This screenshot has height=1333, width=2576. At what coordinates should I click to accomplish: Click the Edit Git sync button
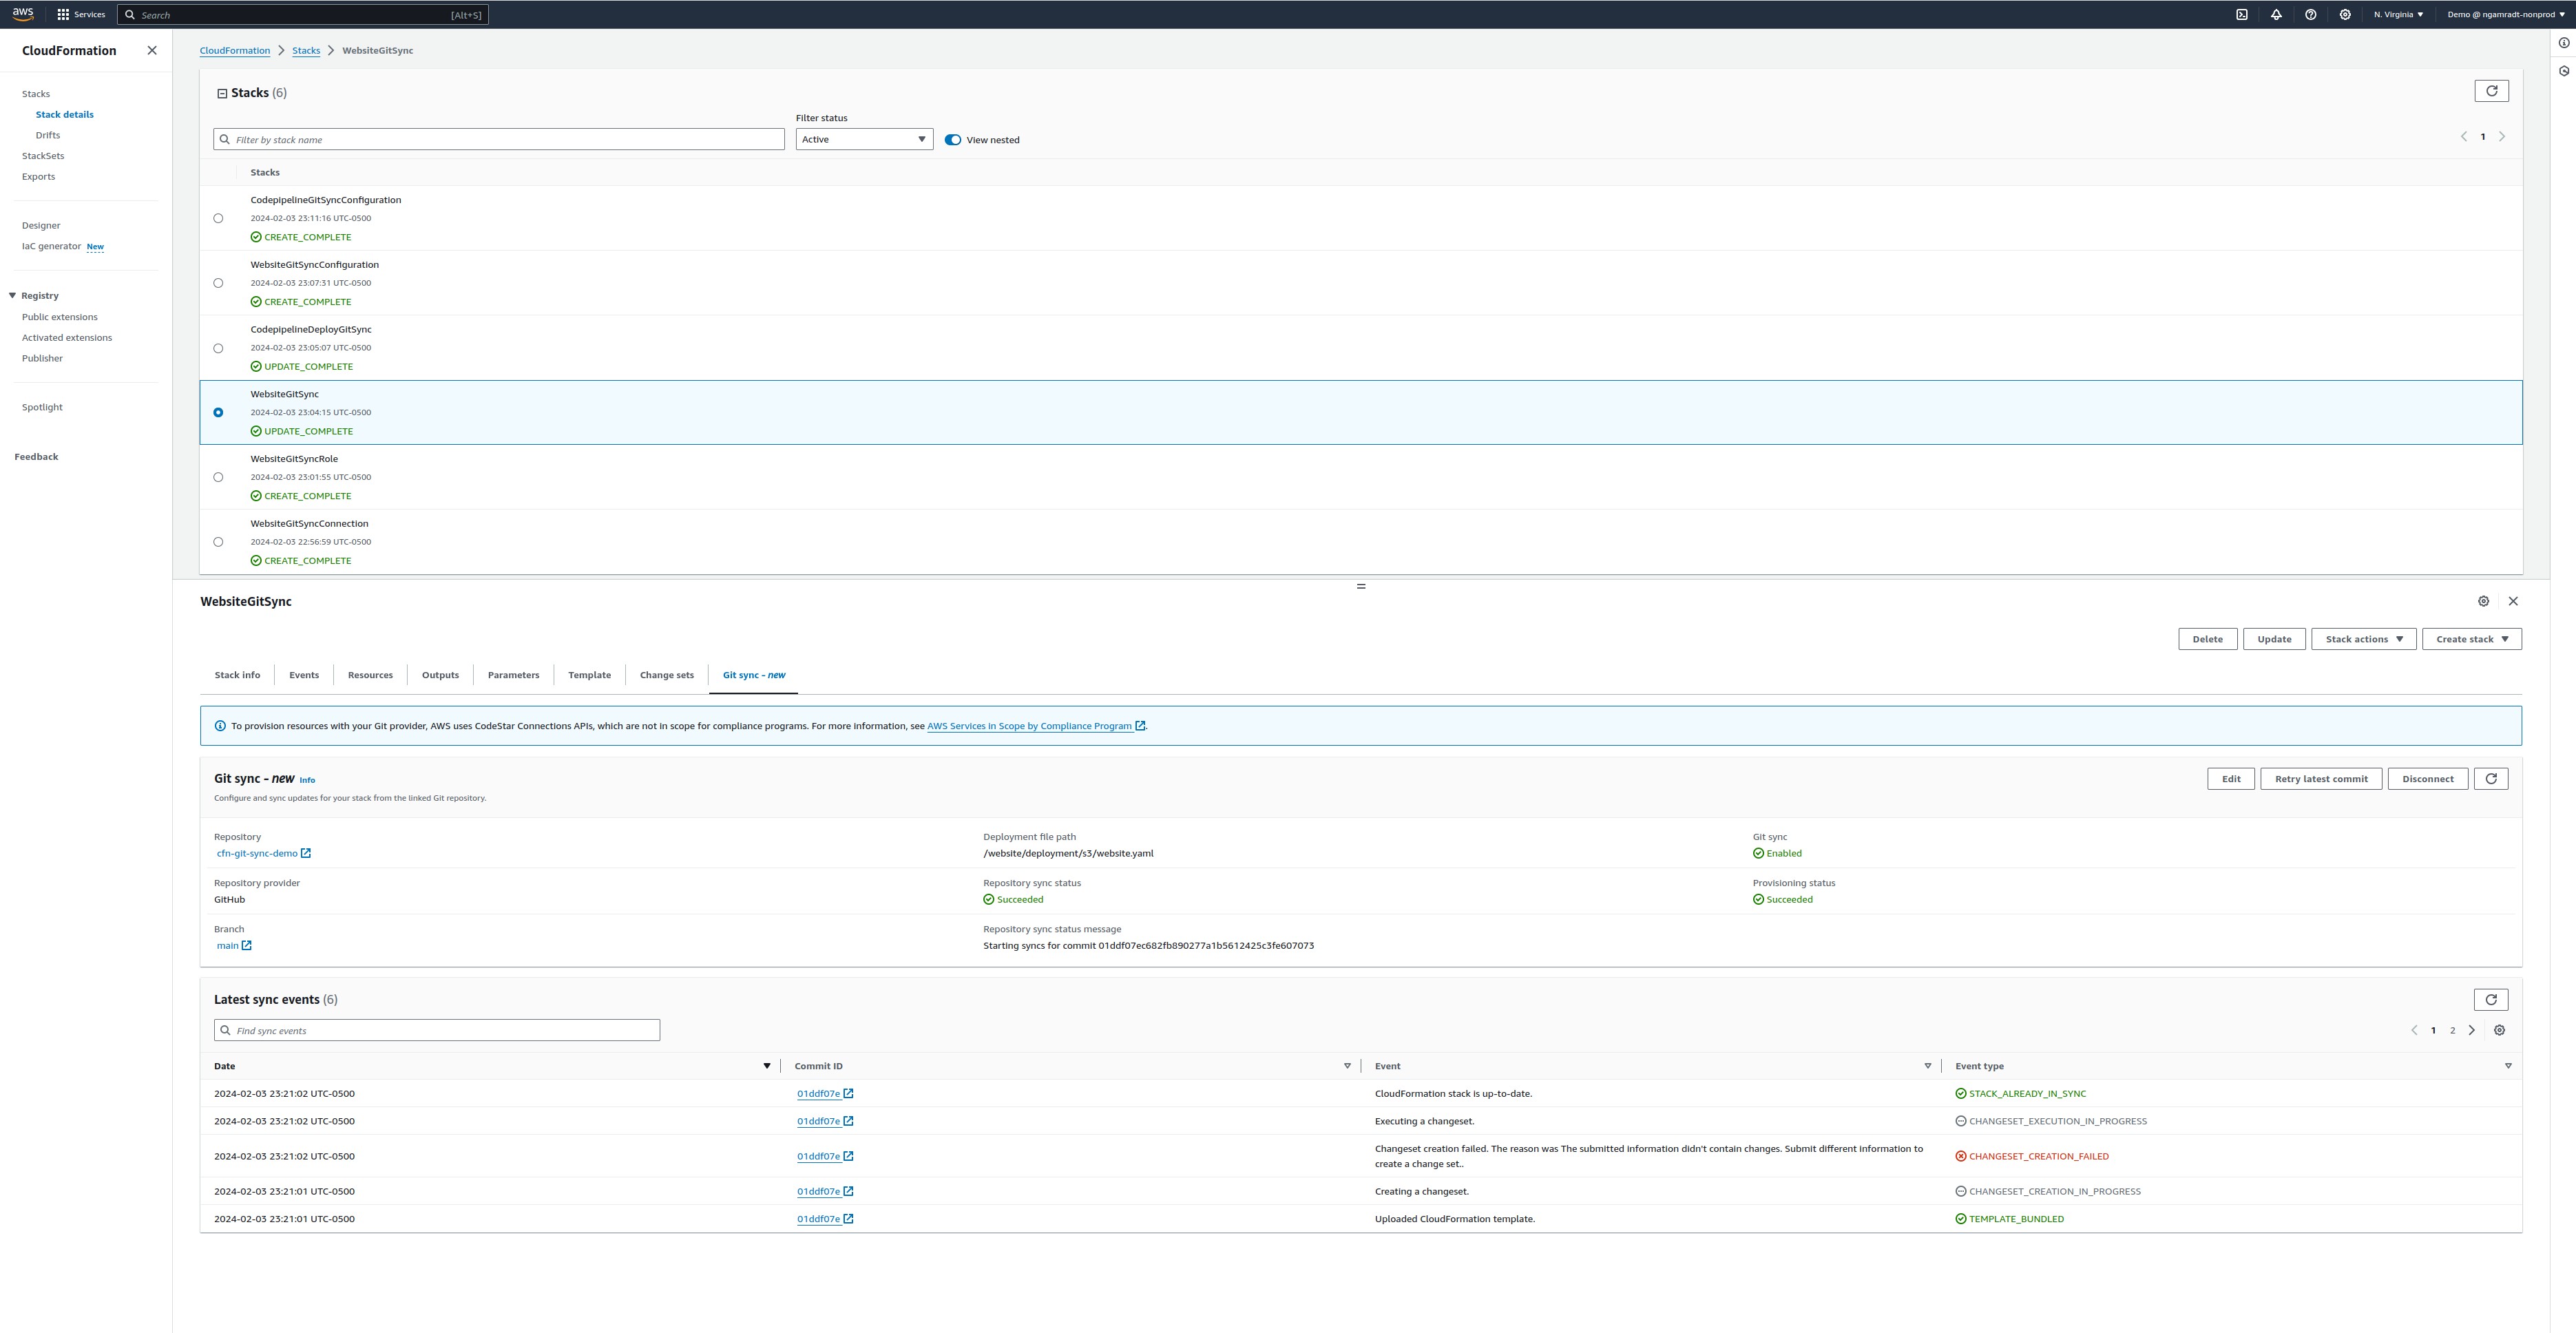click(2231, 779)
